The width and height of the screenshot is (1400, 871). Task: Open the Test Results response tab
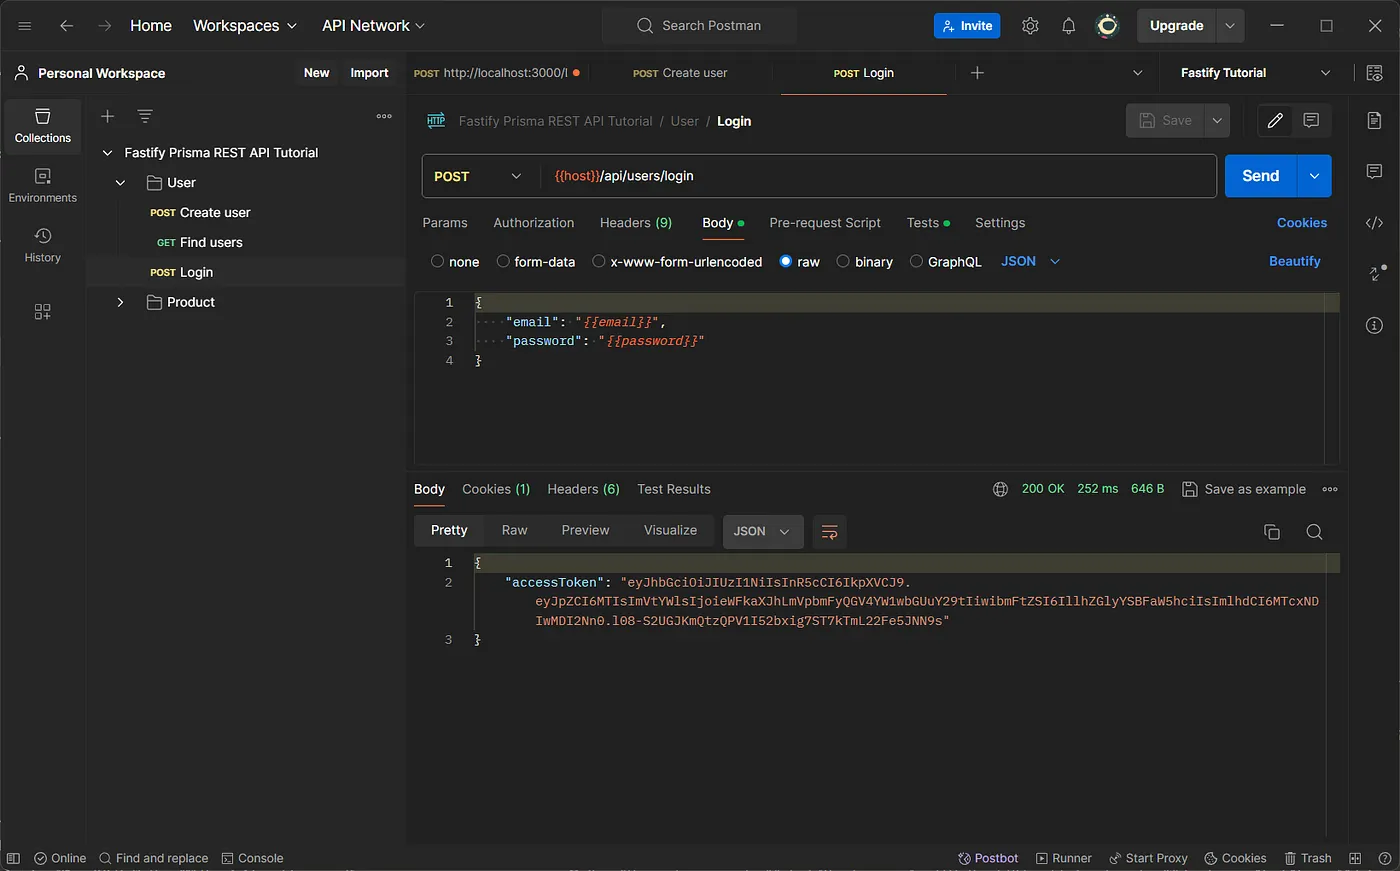(x=674, y=489)
